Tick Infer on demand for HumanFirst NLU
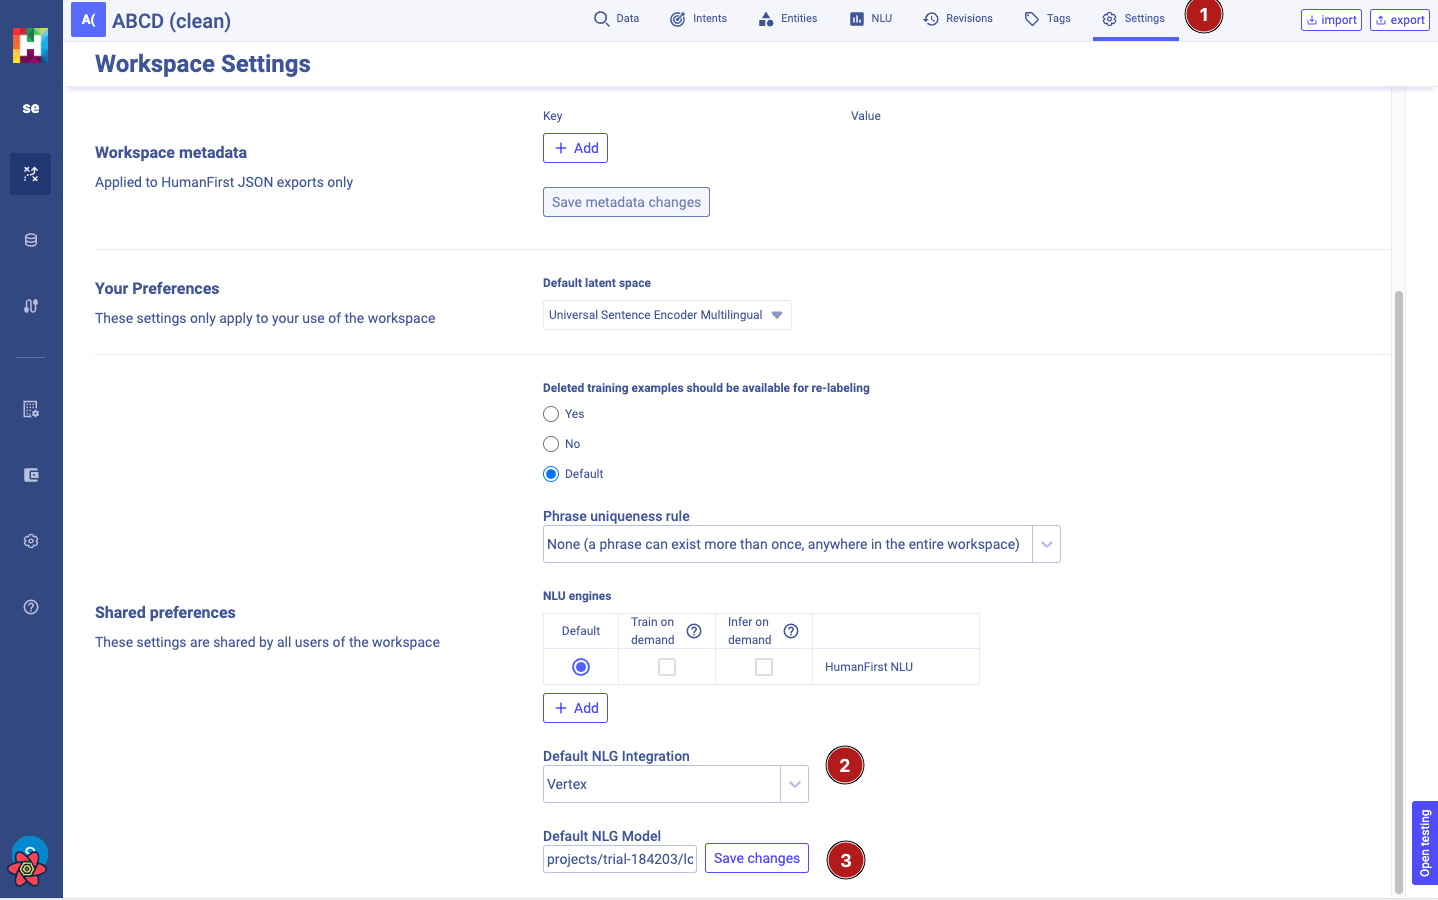The height and width of the screenshot is (900, 1438). click(x=764, y=667)
